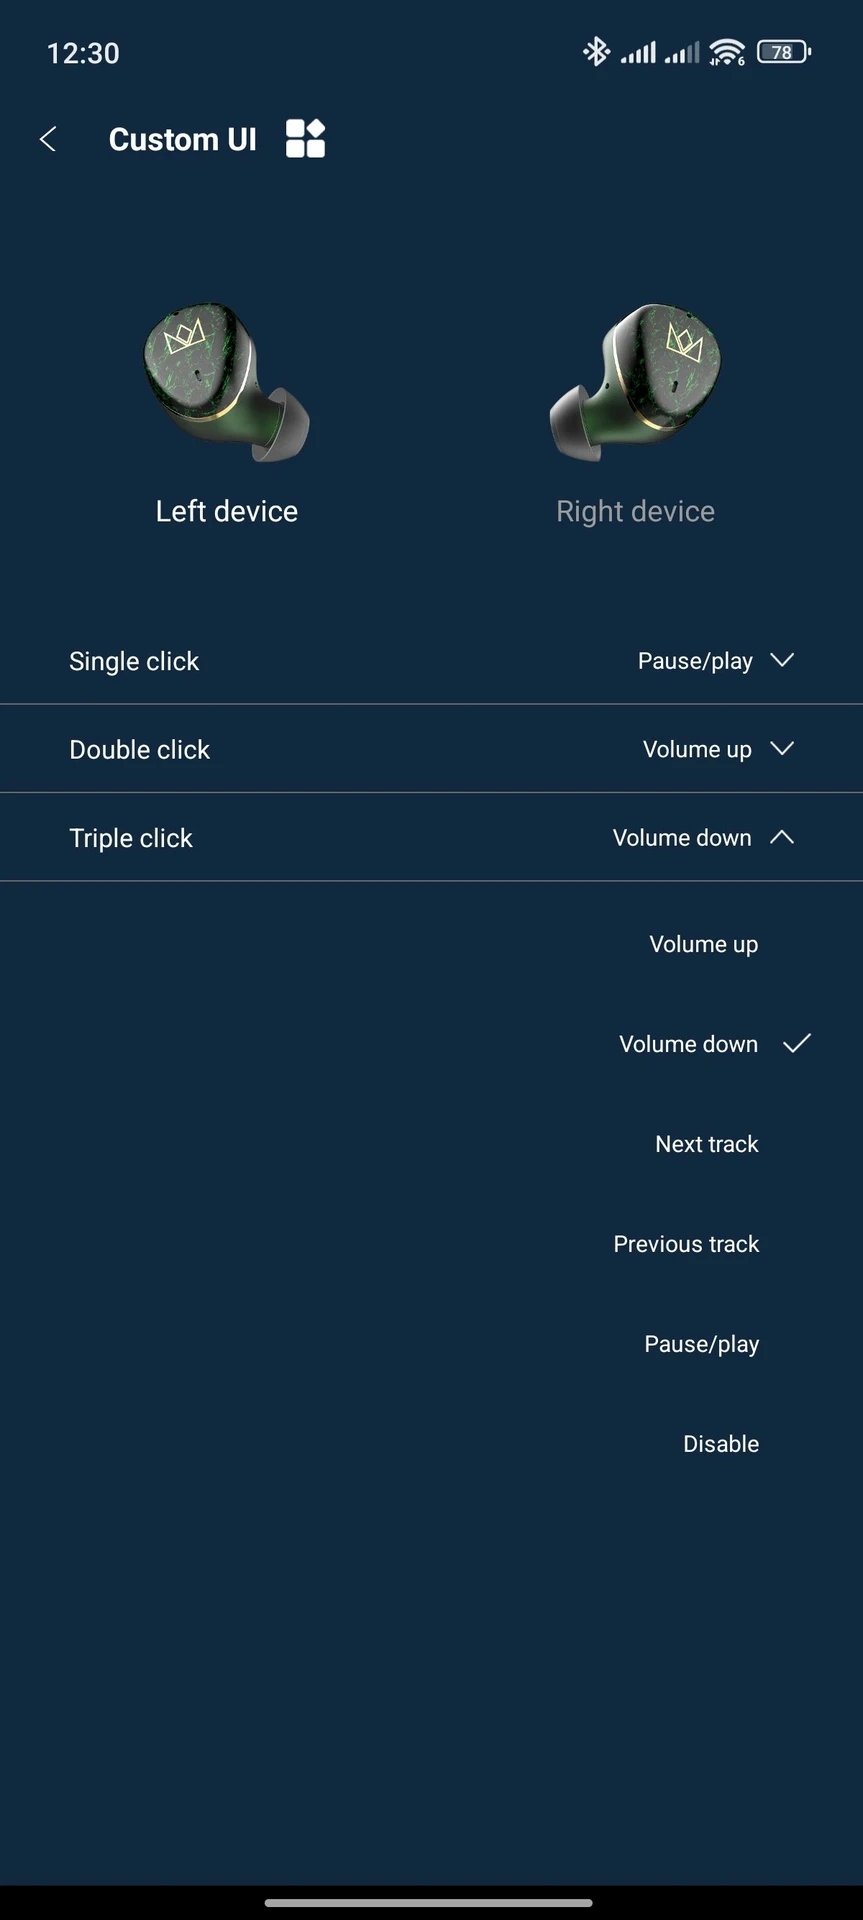Select the Next track option
863x1920 pixels.
tap(707, 1144)
